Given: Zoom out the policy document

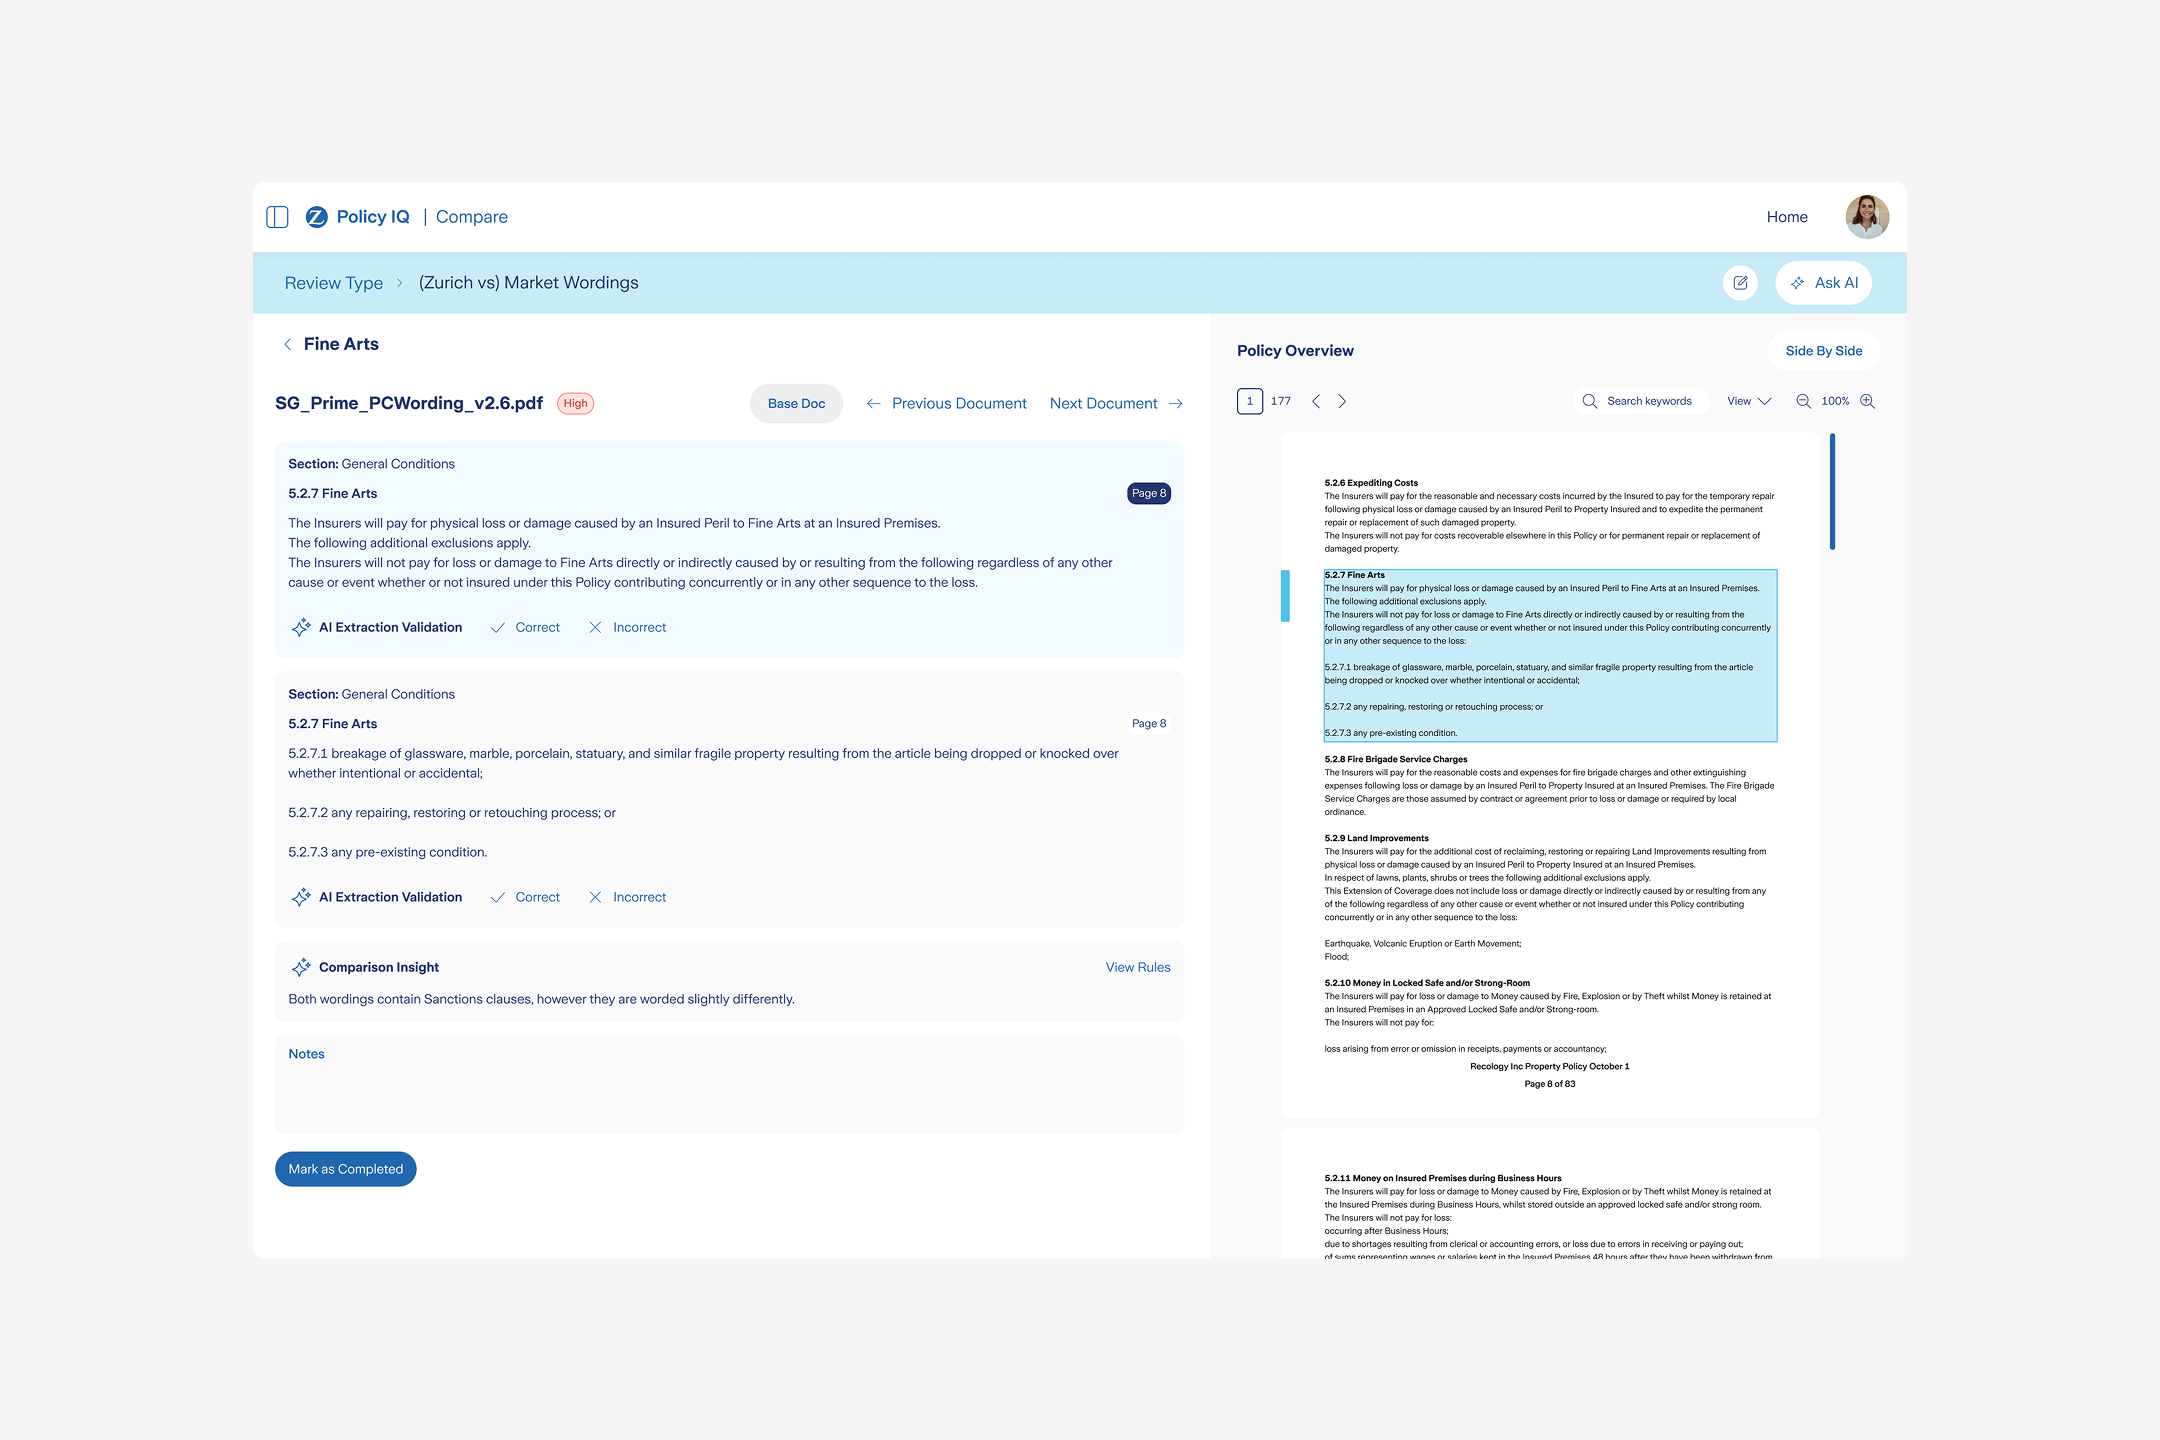Looking at the screenshot, I should [1803, 401].
